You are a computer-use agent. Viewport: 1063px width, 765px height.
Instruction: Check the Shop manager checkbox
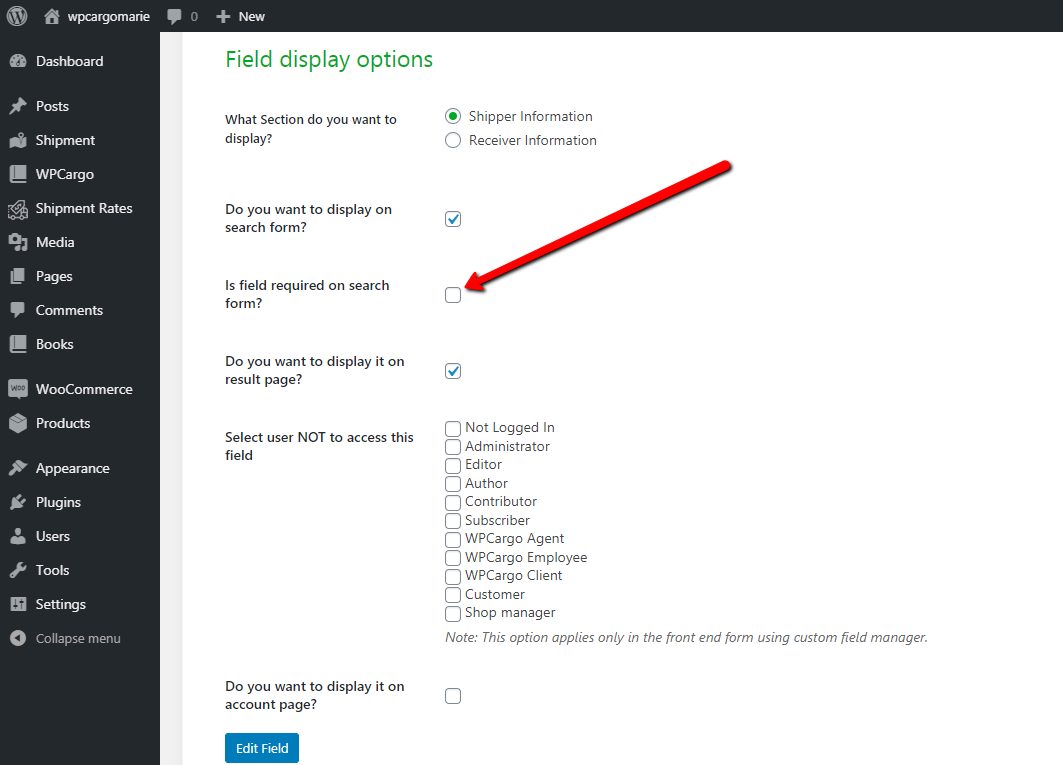453,613
